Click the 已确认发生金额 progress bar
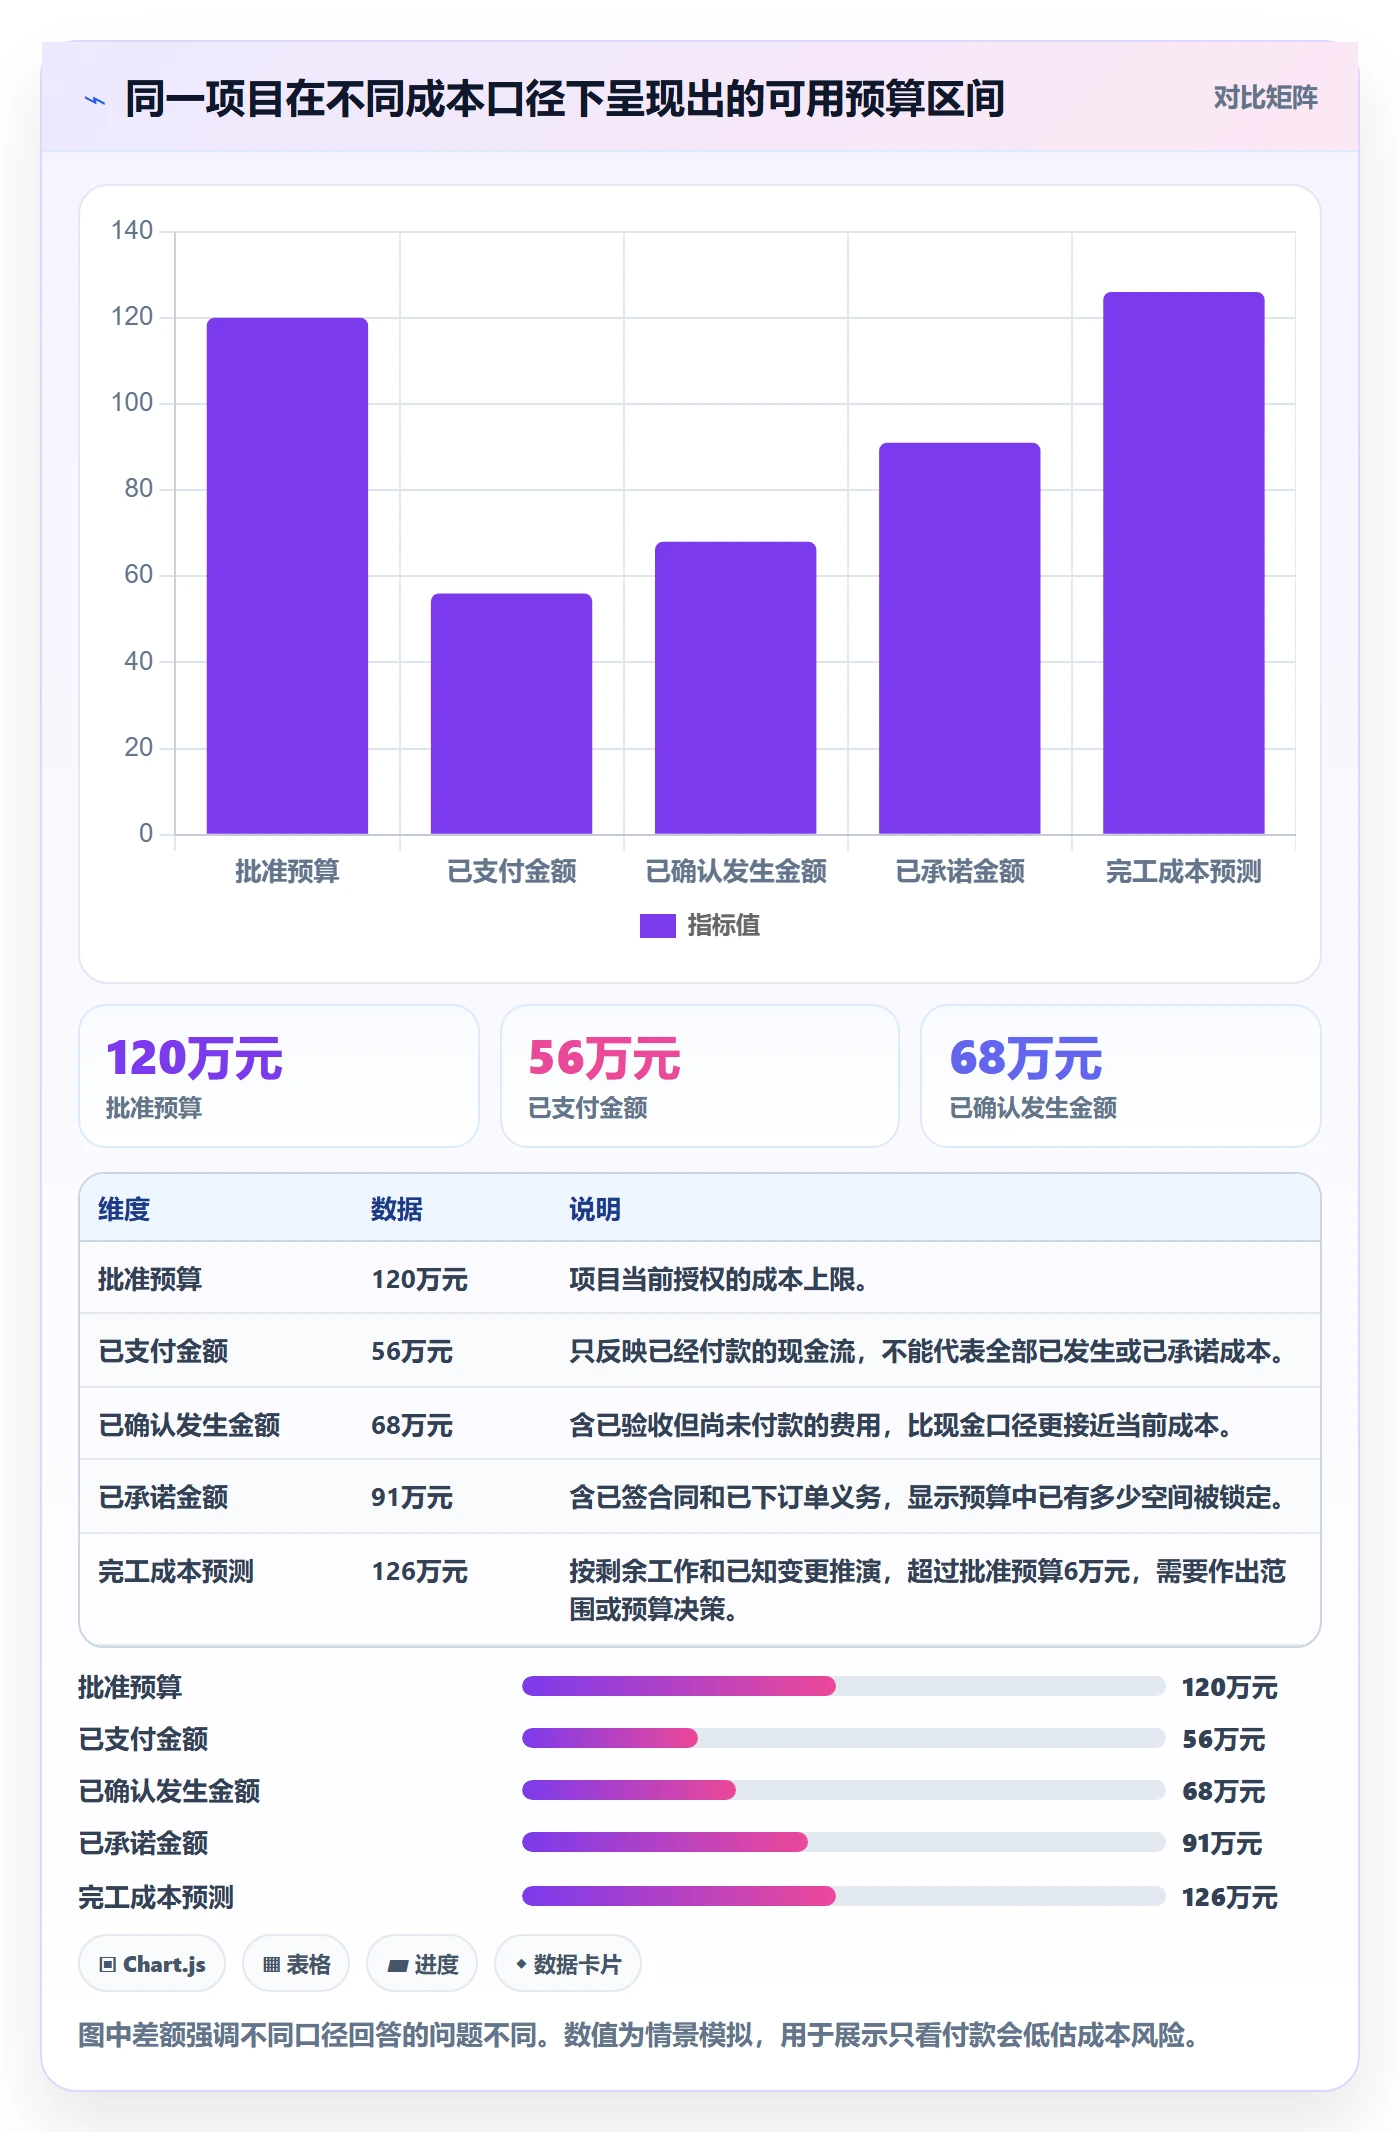The height and width of the screenshot is (2132, 1400). [844, 1791]
